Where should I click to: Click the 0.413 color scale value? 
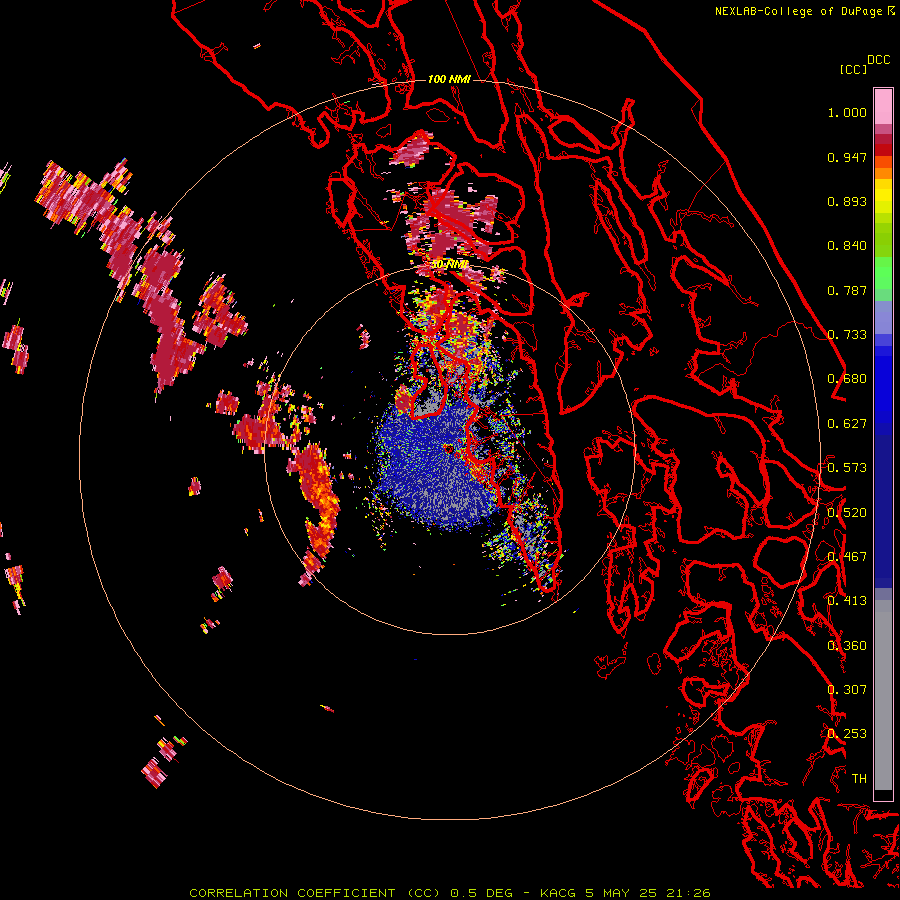847,601
